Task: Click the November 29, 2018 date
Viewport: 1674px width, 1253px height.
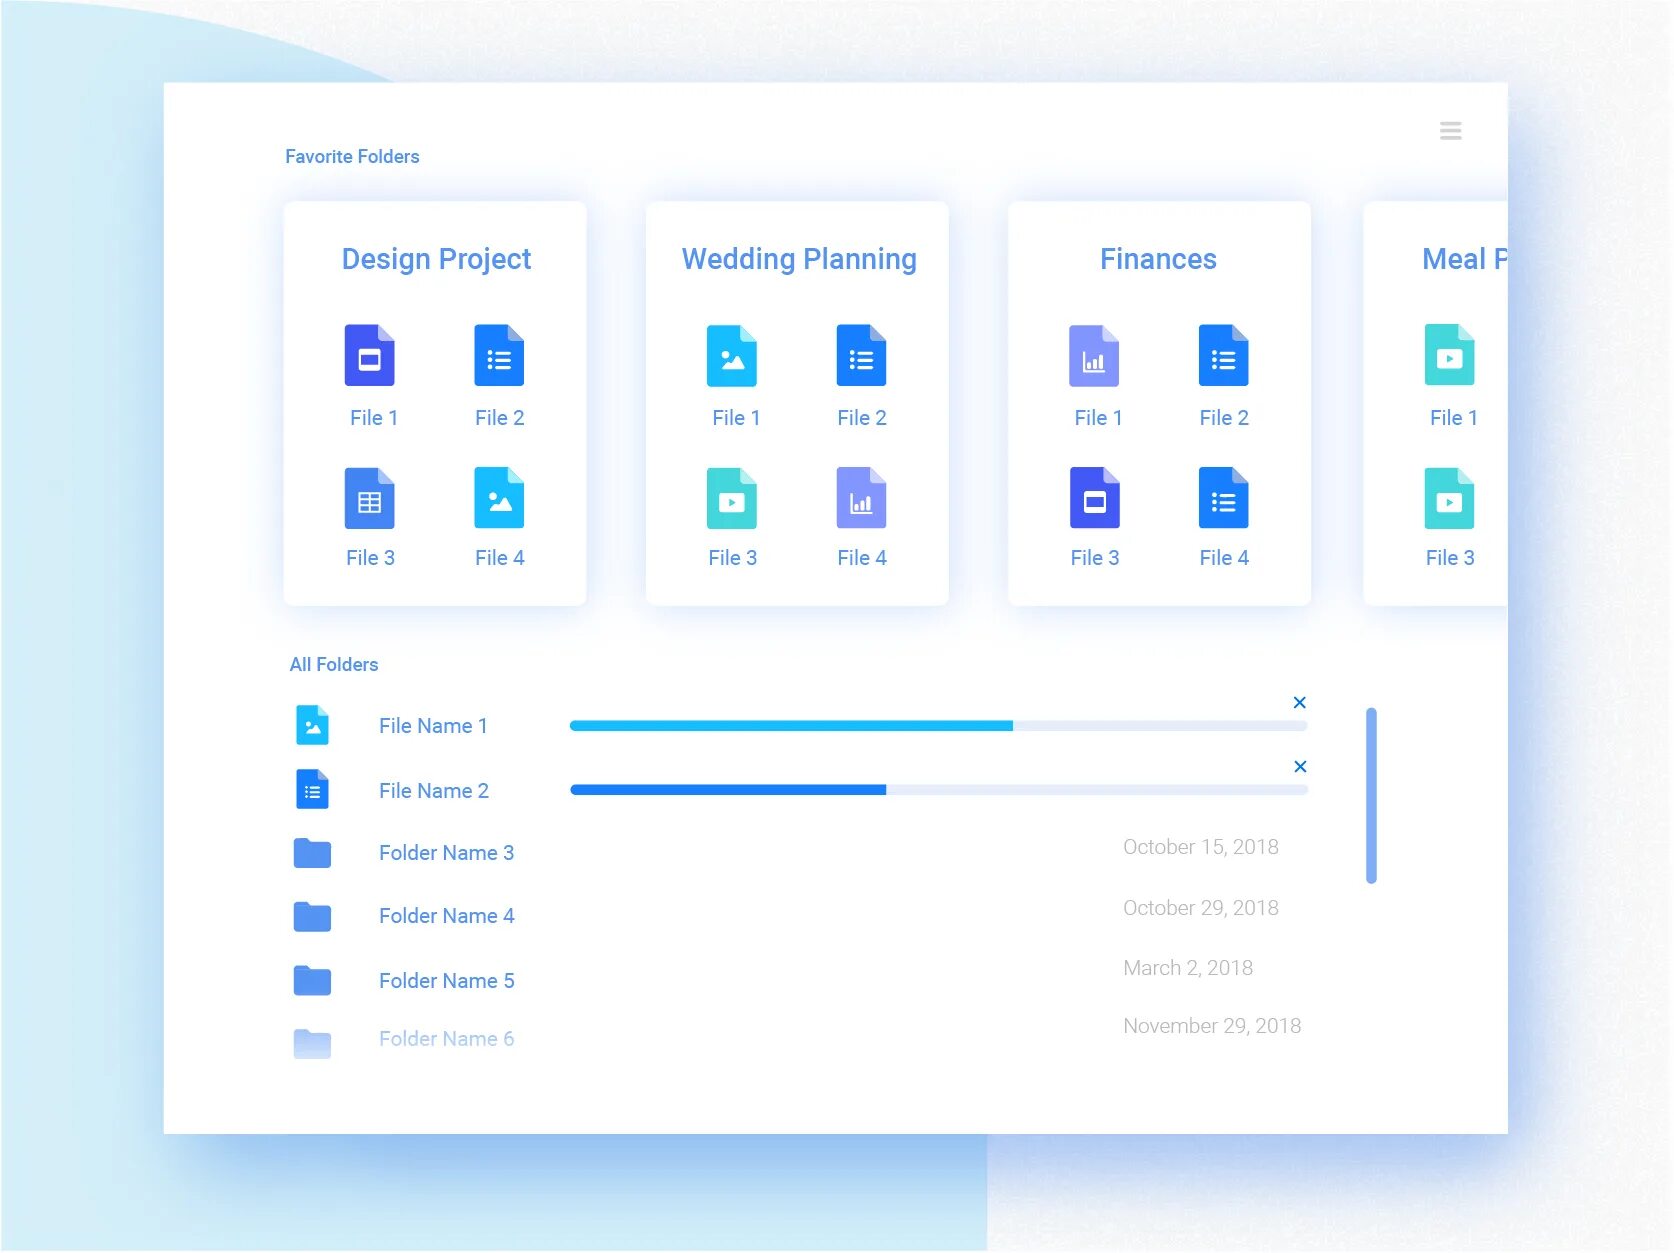Action: (x=1212, y=1026)
